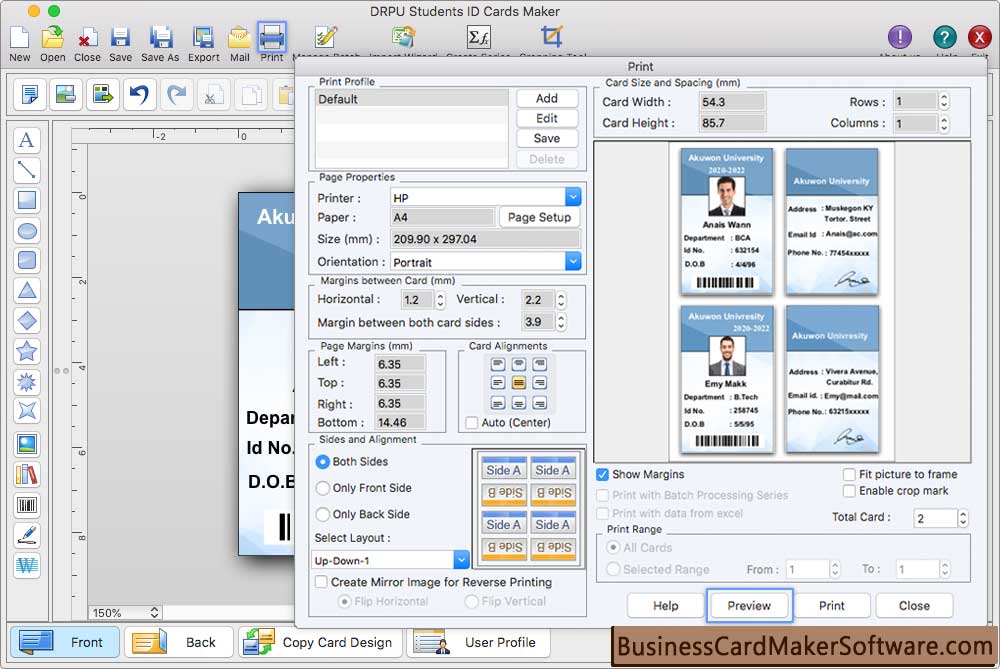Viewport: 1000px width, 669px height.
Task: Click the Save icon in top toolbar
Action: 120,38
